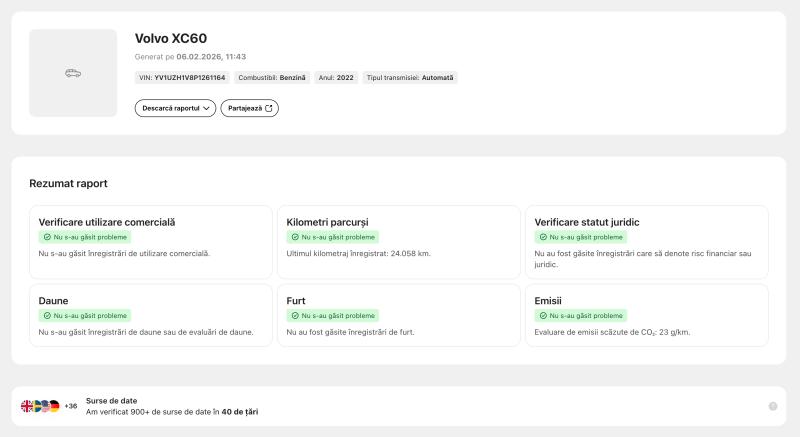Click the green check badge under Emisii
Image resolution: width=800 pixels, height=437 pixels.
pos(581,316)
